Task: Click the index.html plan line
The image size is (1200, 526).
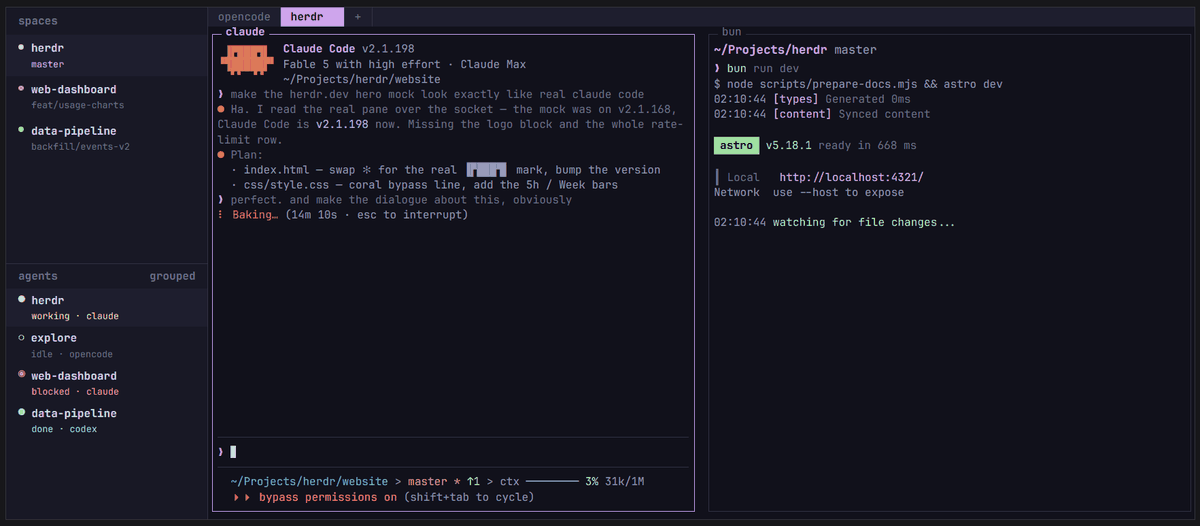Action: pos(445,170)
